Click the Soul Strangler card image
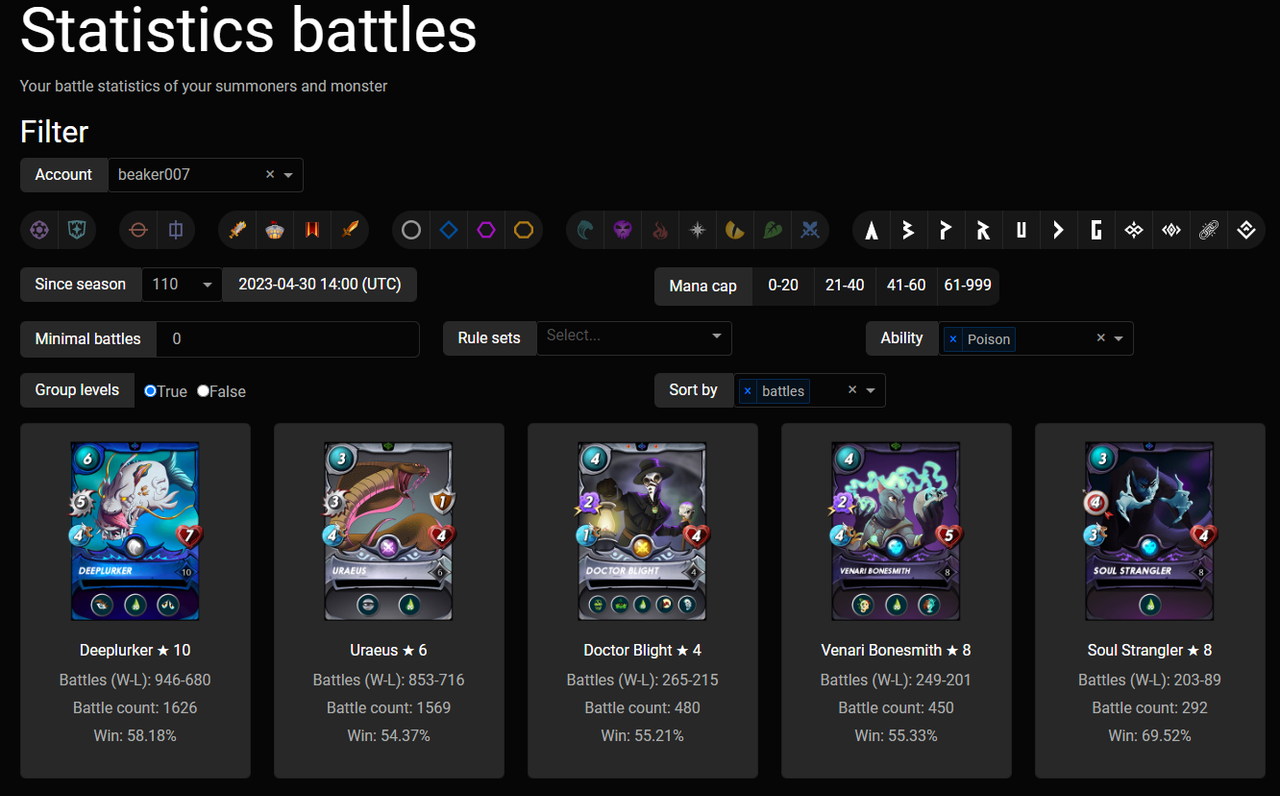The image size is (1280, 796). click(x=1150, y=531)
